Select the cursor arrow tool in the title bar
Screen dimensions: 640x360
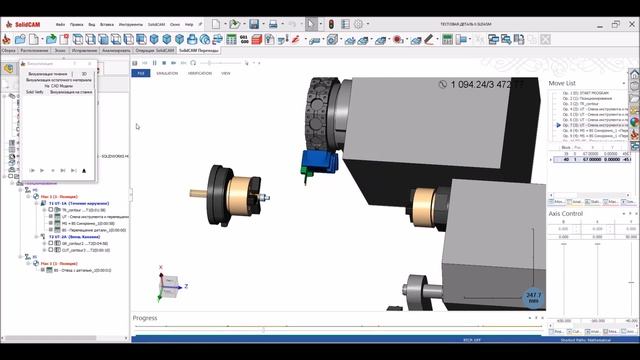pyautogui.click(x=311, y=24)
